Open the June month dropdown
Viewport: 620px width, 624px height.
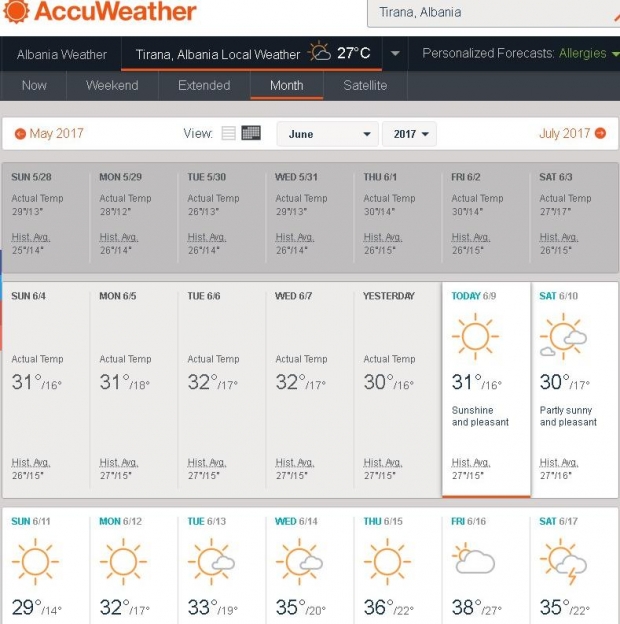(327, 134)
